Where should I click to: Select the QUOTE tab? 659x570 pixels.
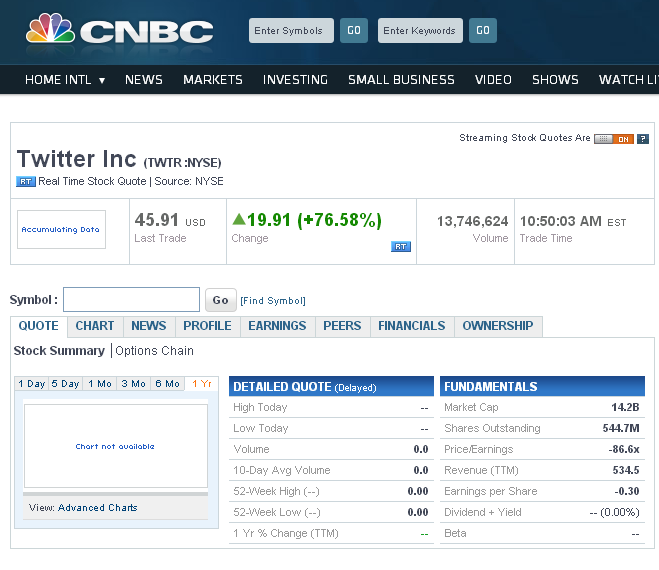point(39,326)
